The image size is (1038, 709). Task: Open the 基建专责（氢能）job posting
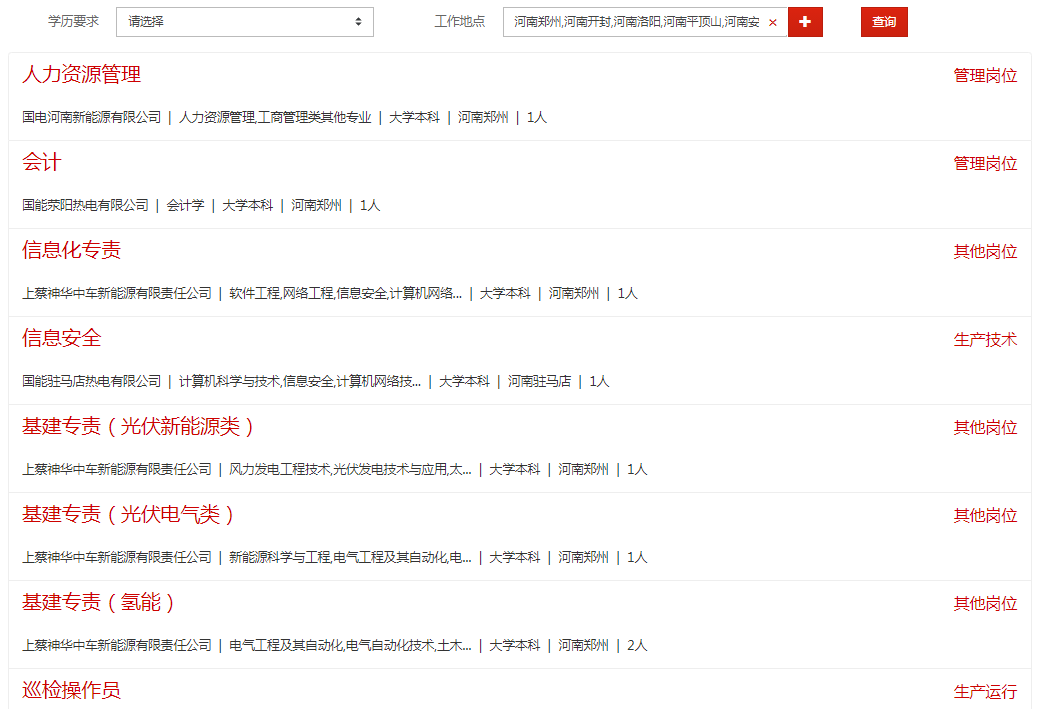coord(99,603)
